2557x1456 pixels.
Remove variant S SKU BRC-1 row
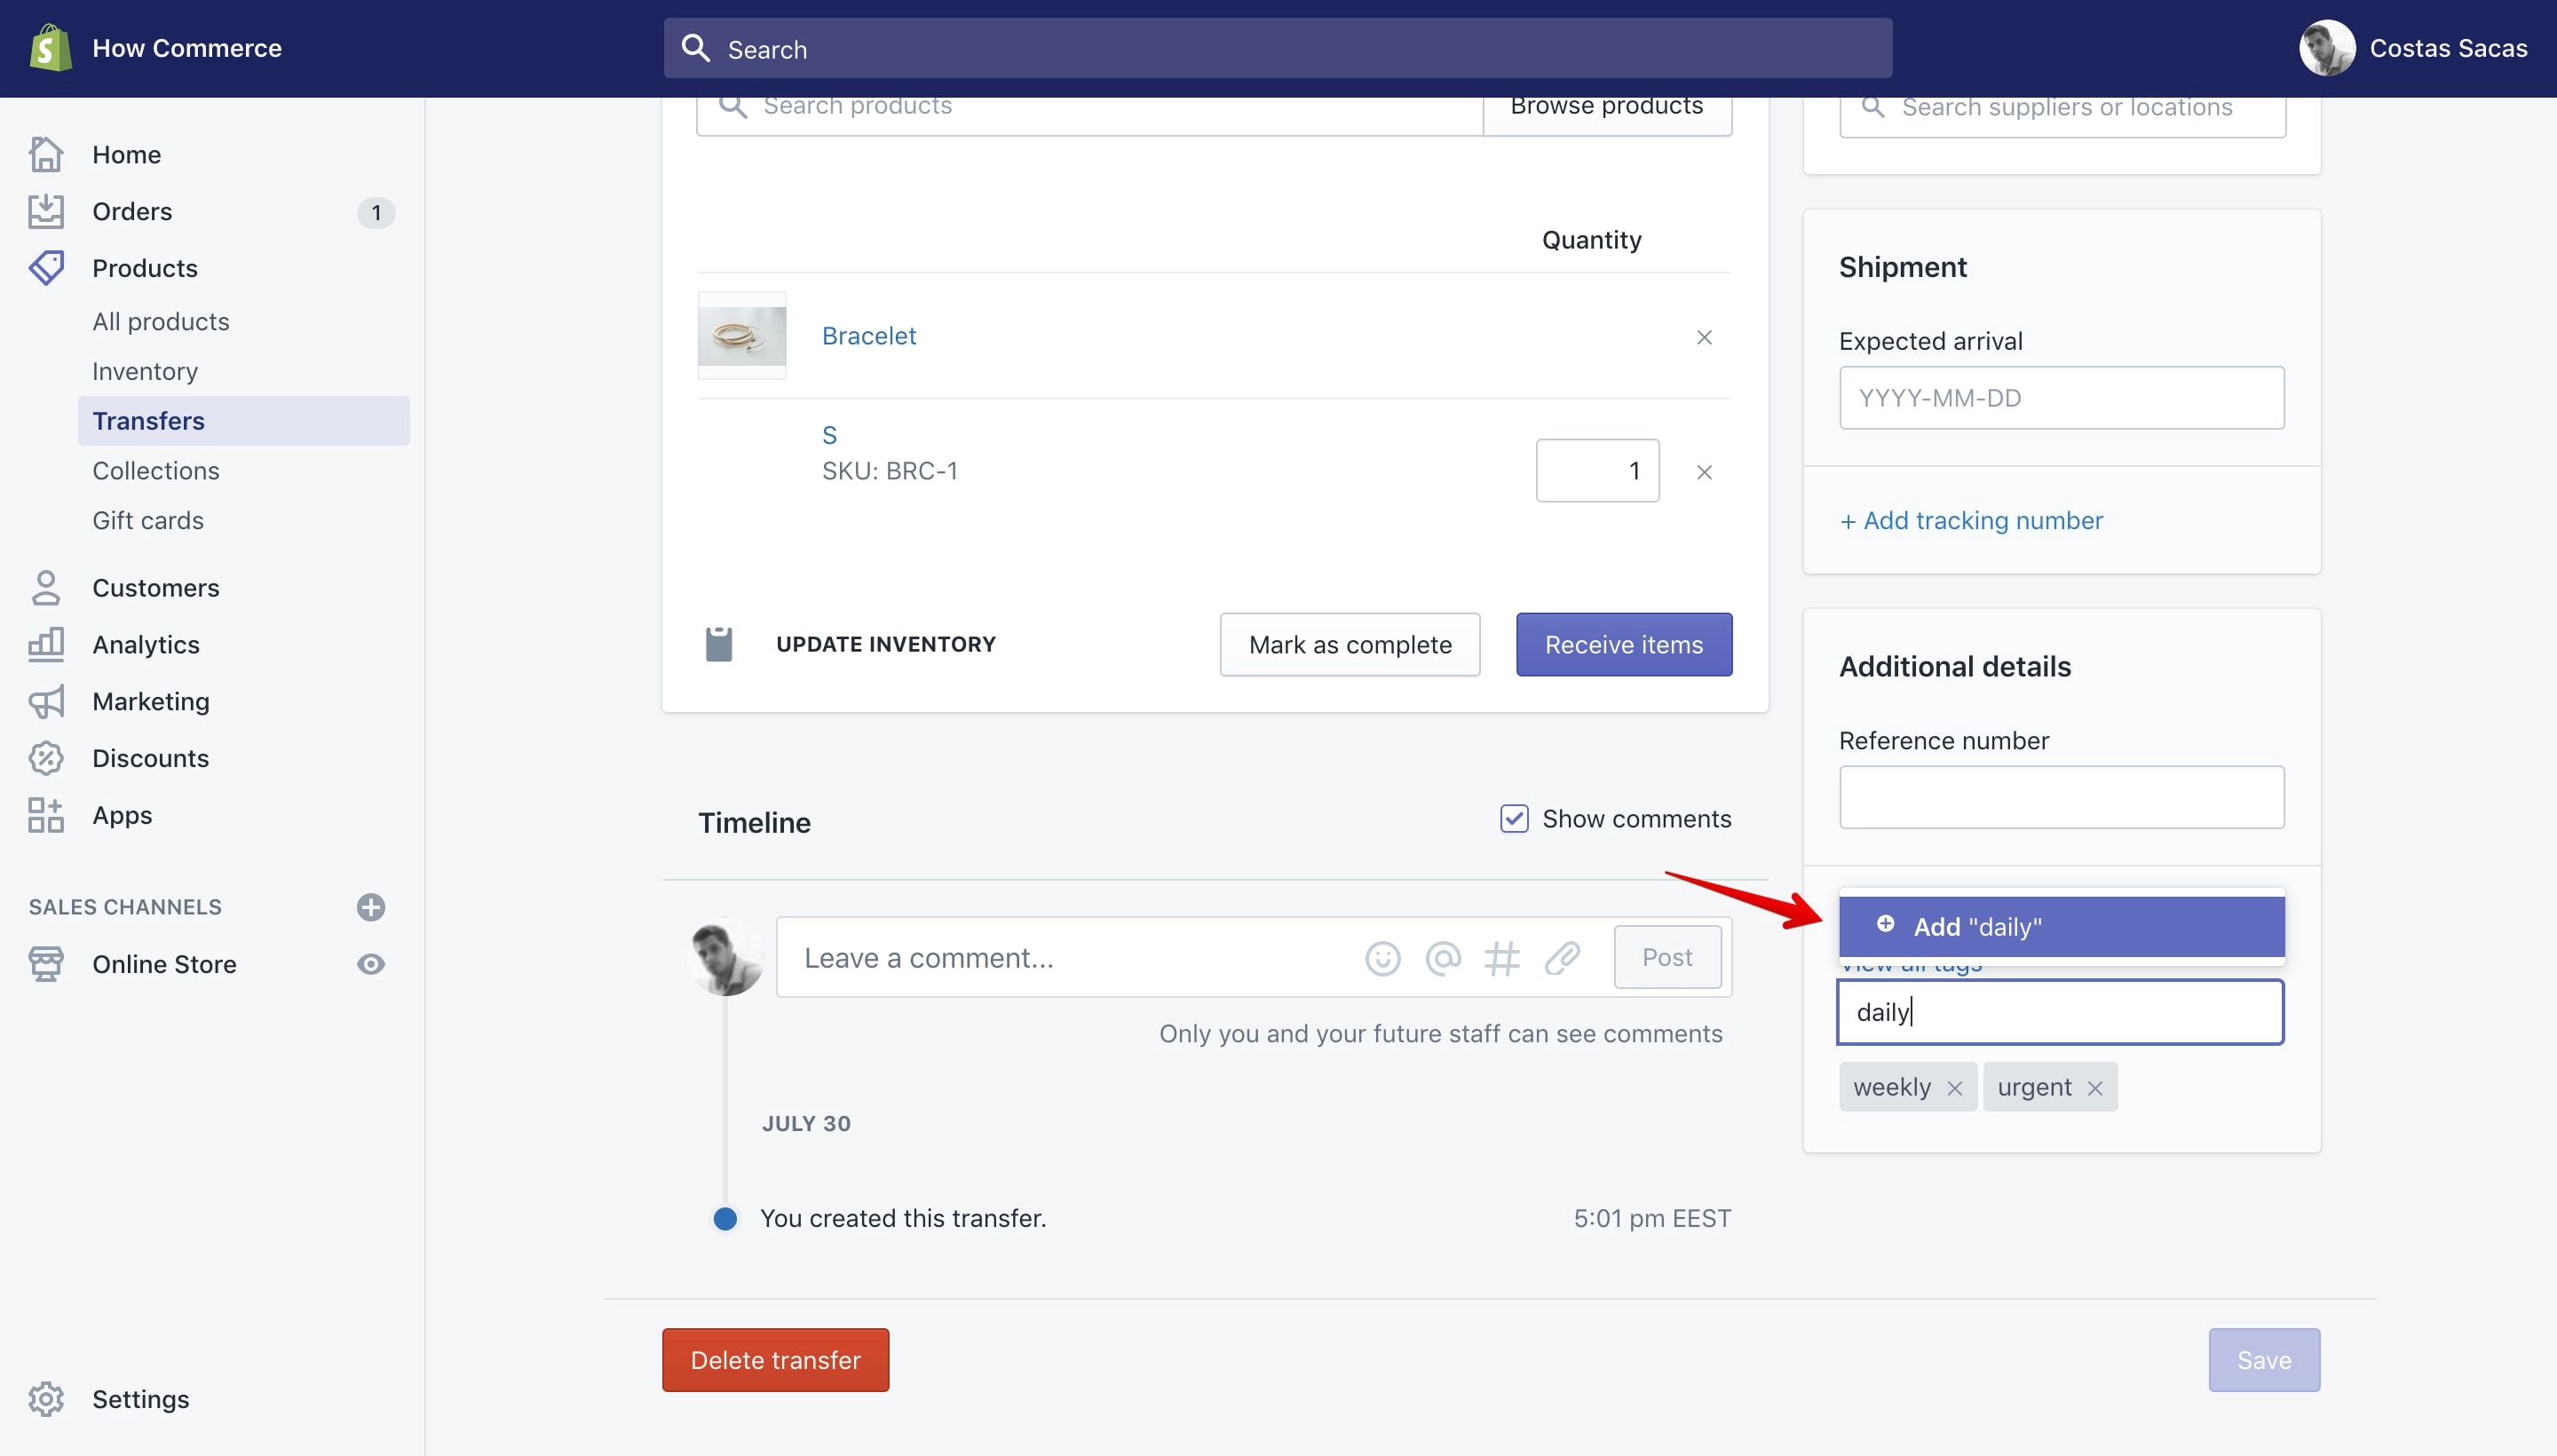pos(1704,472)
